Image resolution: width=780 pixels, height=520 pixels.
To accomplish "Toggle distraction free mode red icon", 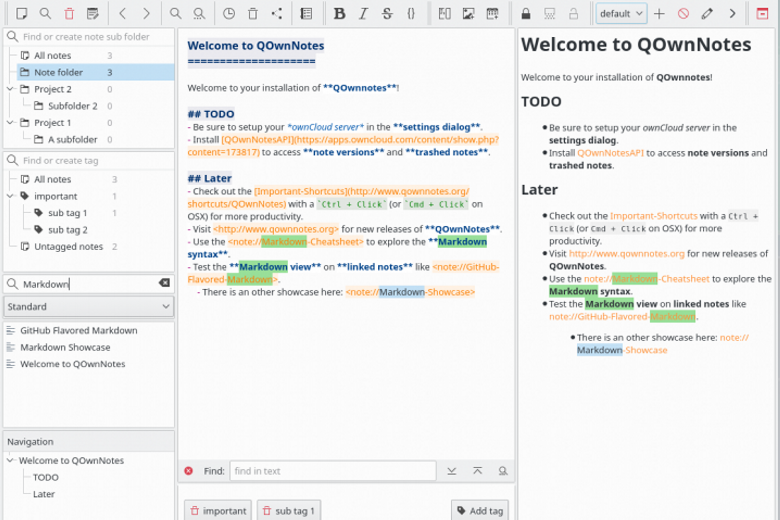I will 762,13.
